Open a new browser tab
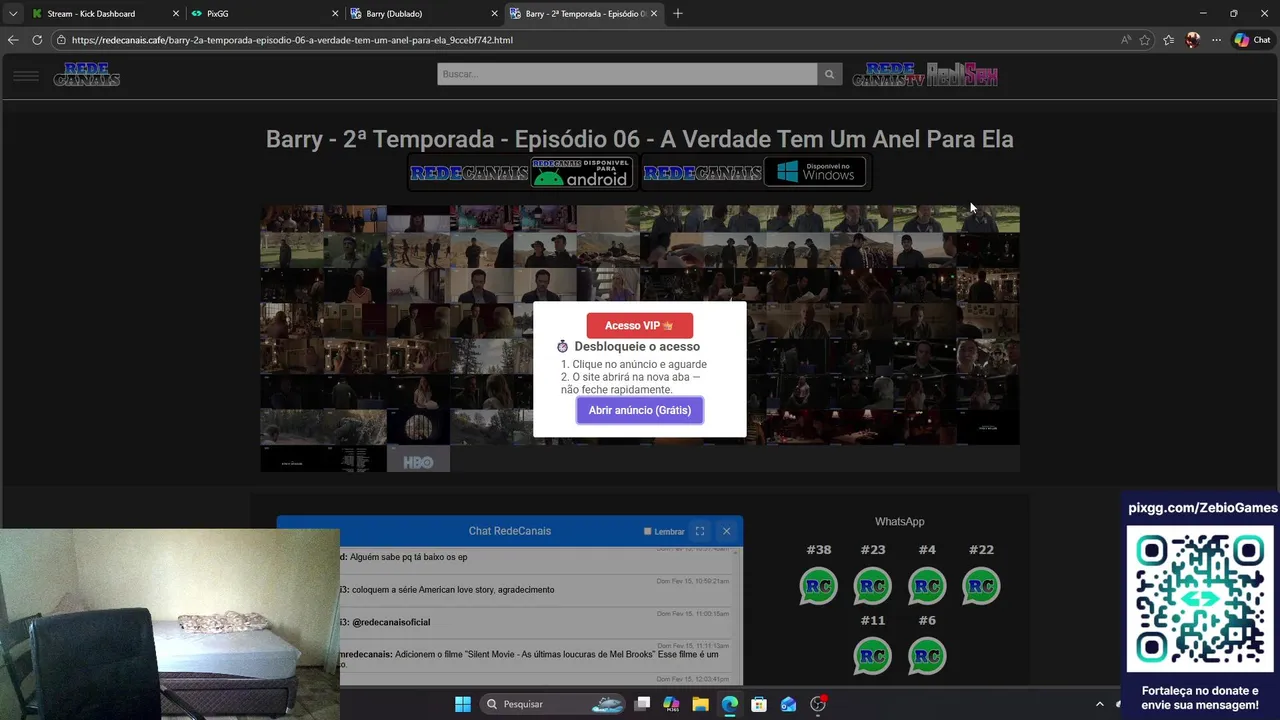This screenshot has height=720, width=1280. [x=678, y=14]
